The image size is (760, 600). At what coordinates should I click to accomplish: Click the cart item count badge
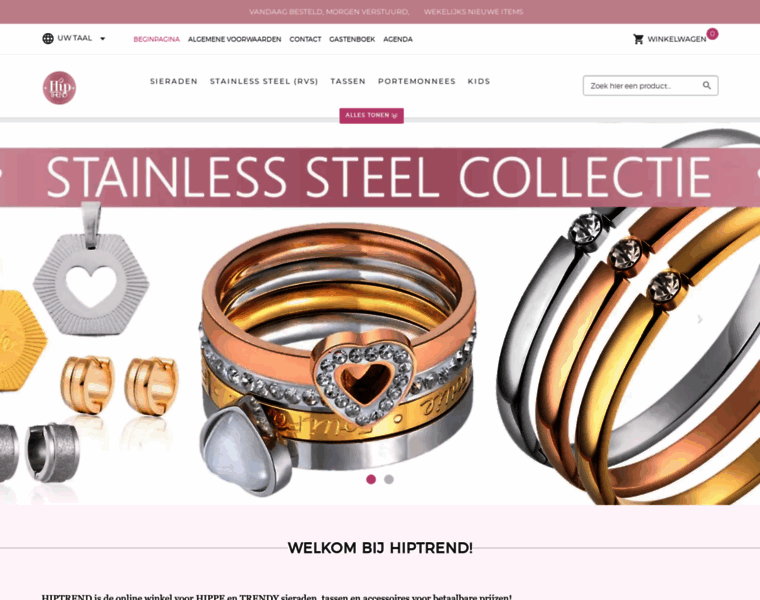[x=712, y=33]
